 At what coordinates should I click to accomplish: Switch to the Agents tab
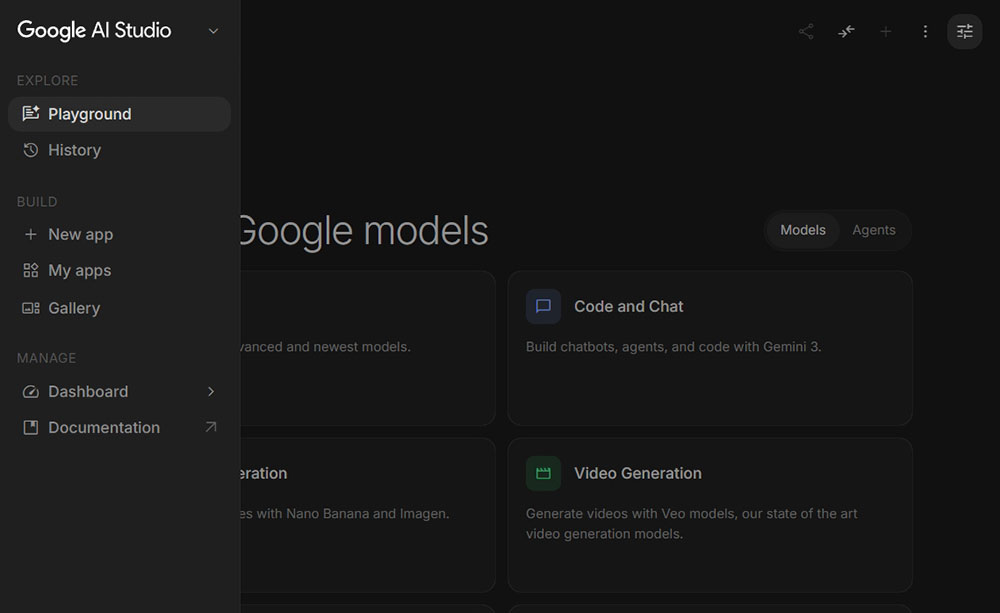[874, 230]
